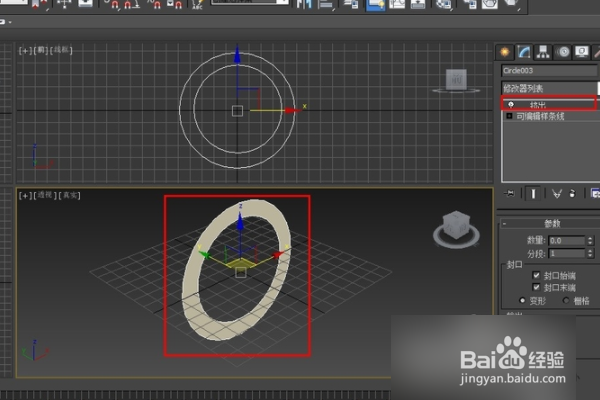Open the Display panel tab
This screenshot has height=400, width=600.
coord(582,52)
